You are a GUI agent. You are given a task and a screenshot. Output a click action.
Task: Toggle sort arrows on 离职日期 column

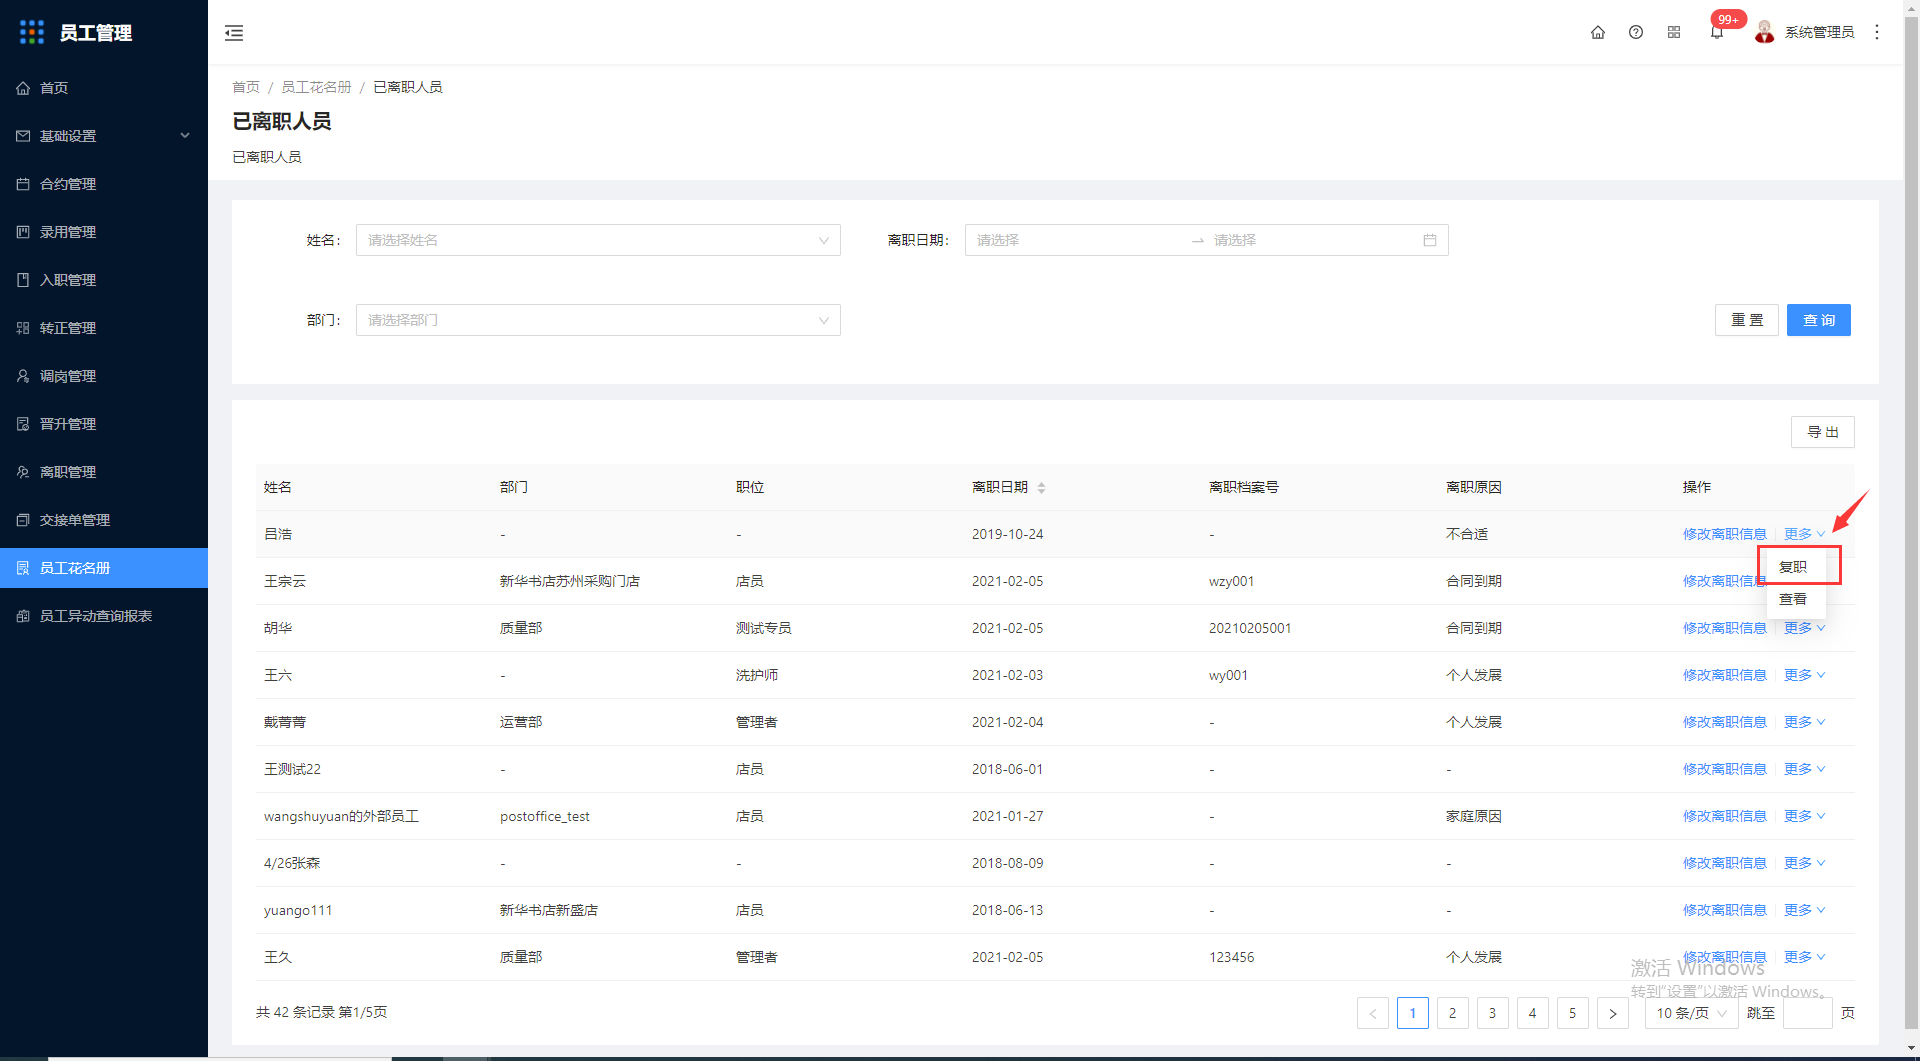click(x=1041, y=488)
